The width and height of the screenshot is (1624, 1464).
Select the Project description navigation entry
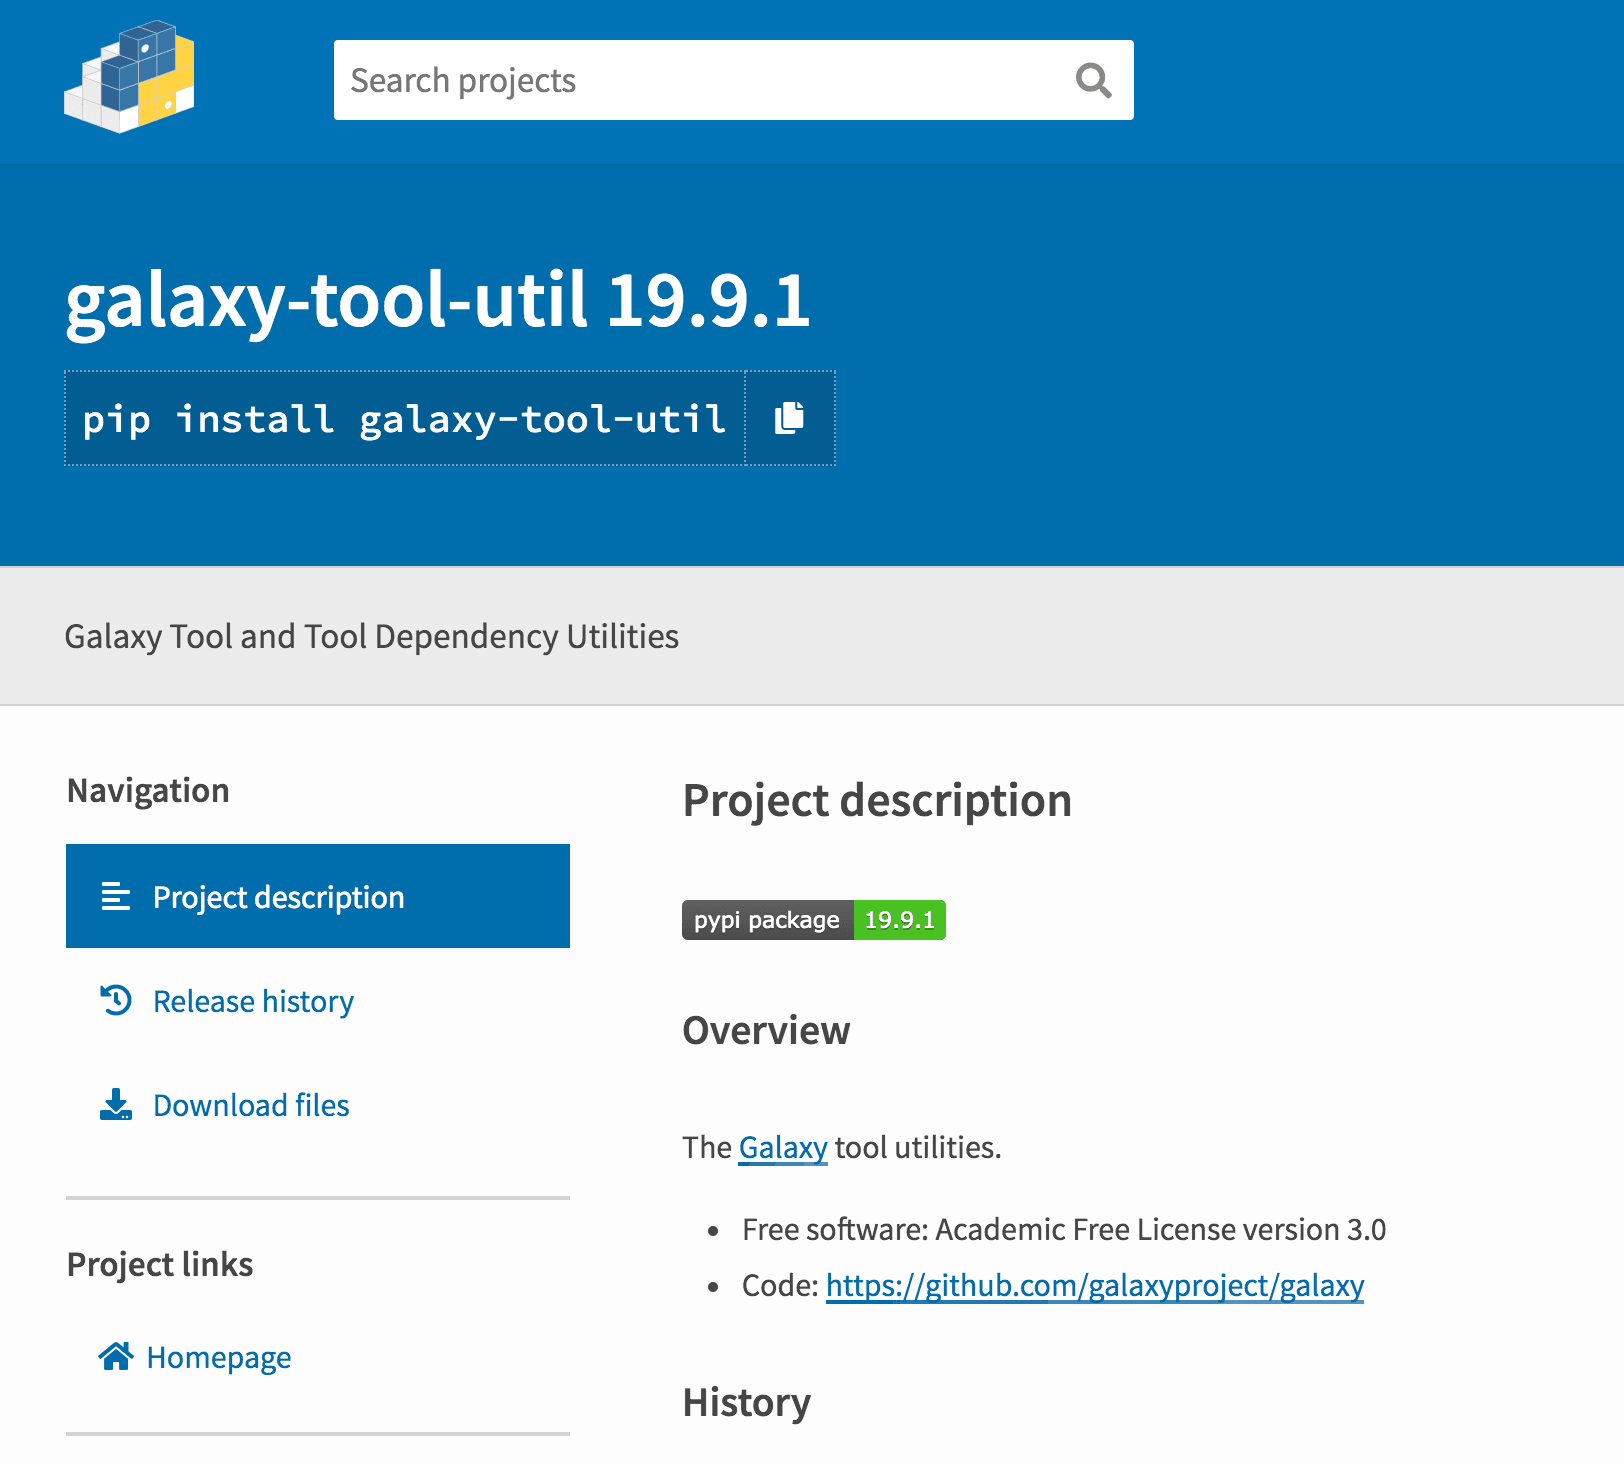point(278,896)
